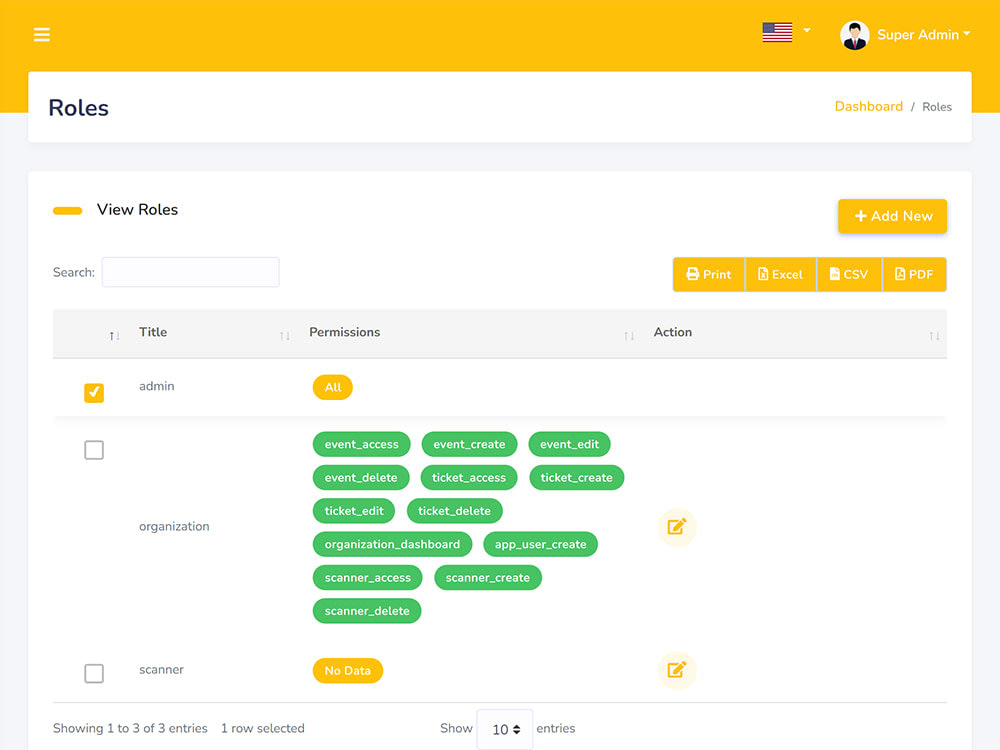Check the organization row checkbox
The height and width of the screenshot is (750, 1000).
(94, 450)
